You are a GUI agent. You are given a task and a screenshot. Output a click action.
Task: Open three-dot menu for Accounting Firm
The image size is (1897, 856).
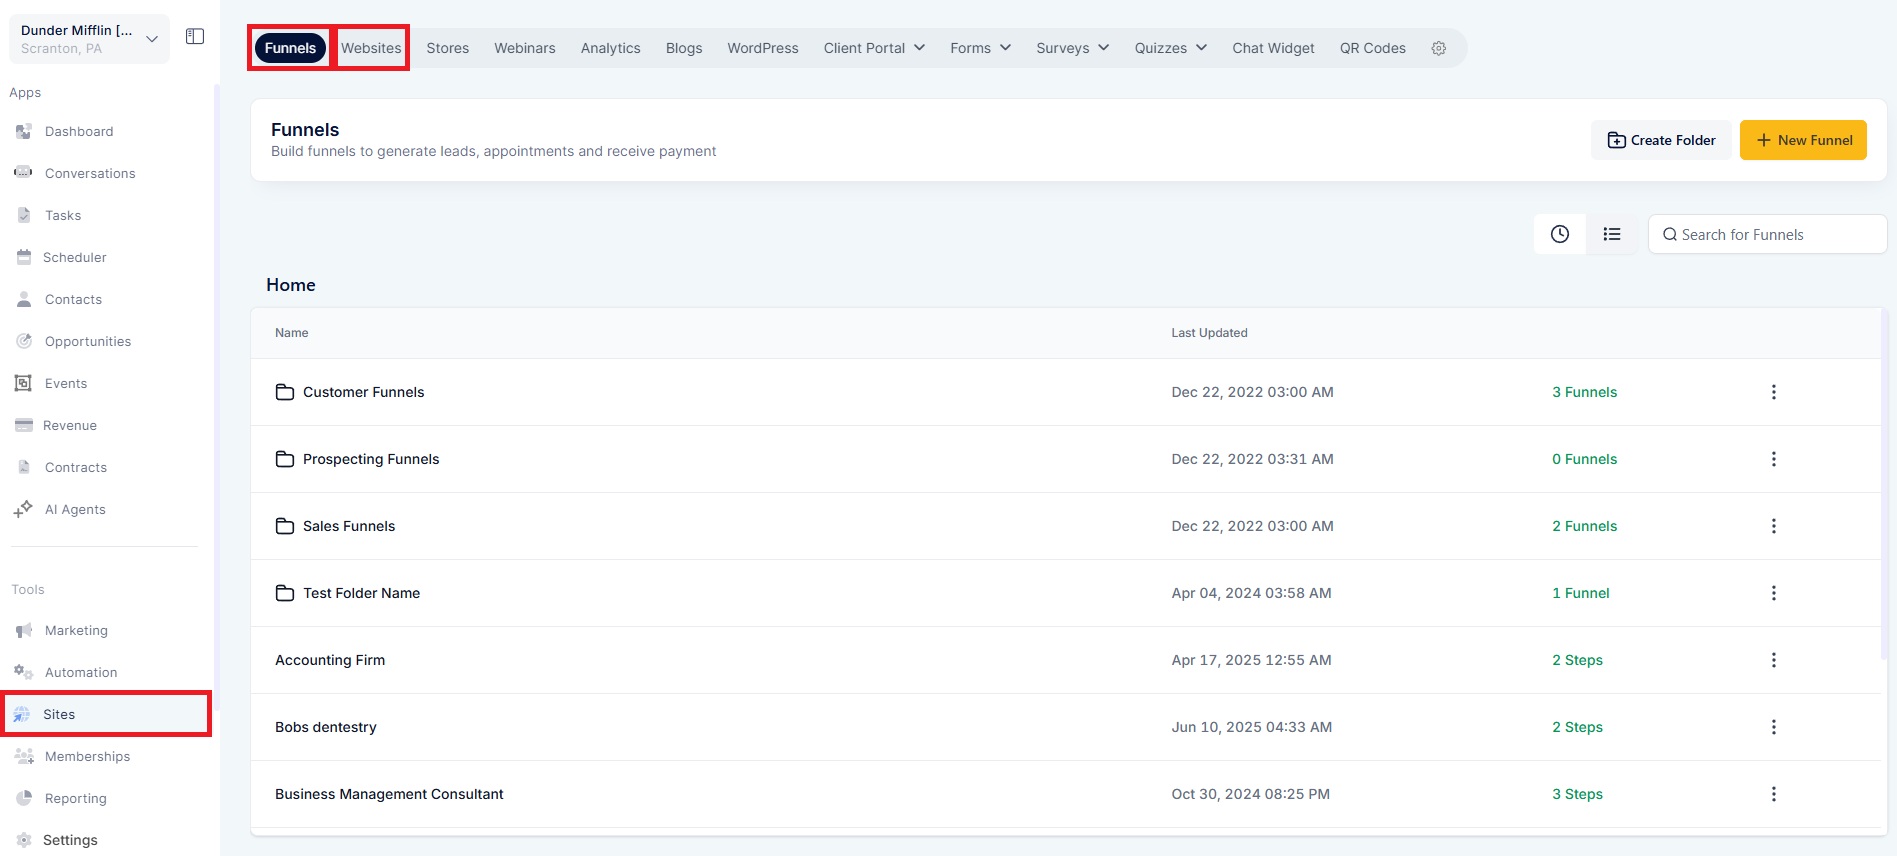coord(1773,660)
